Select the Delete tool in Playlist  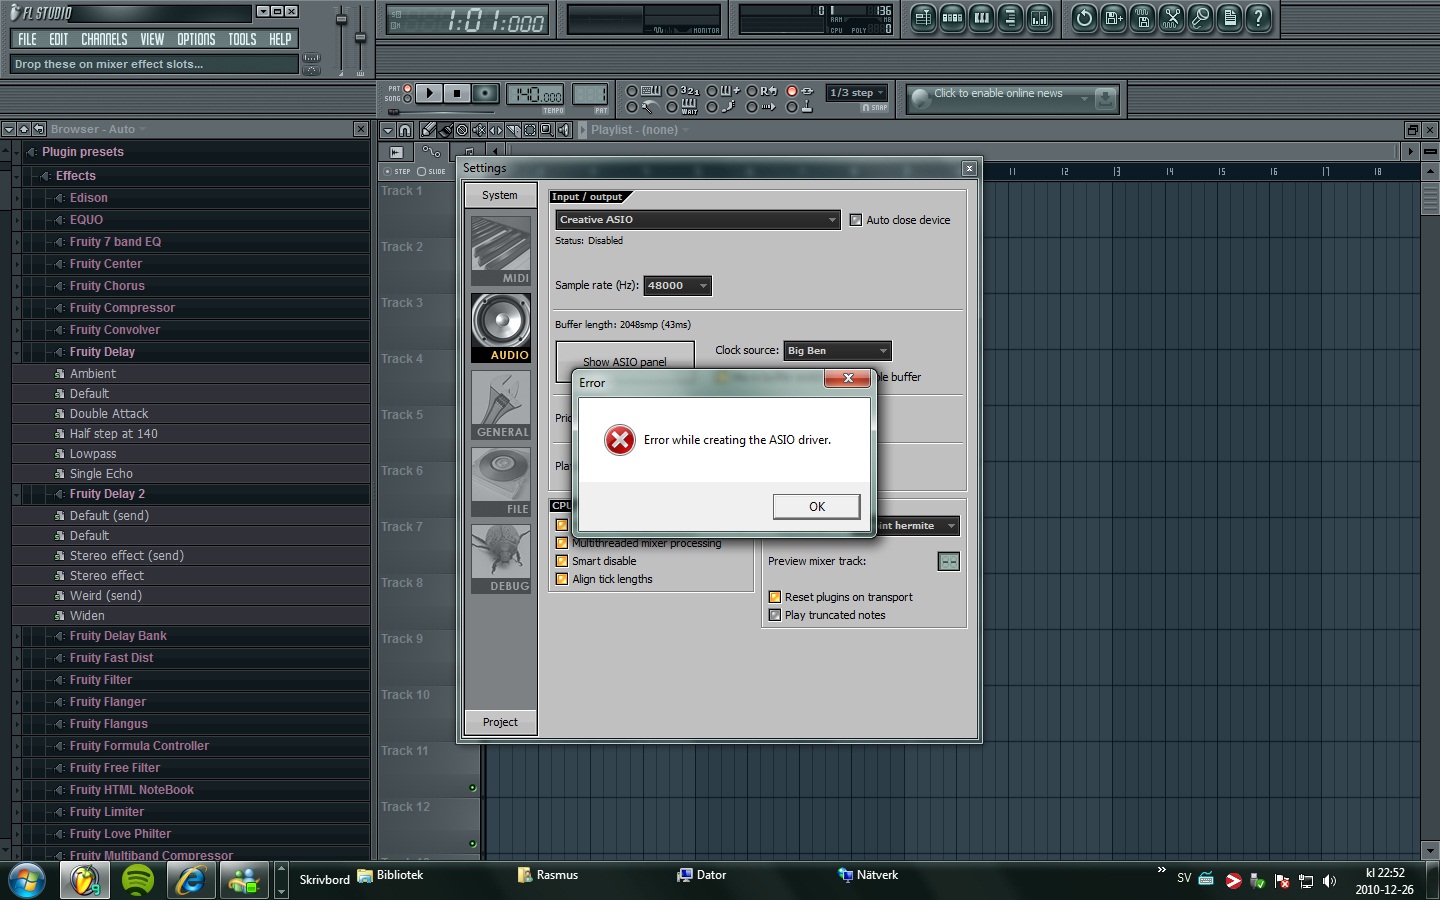[x=462, y=130]
